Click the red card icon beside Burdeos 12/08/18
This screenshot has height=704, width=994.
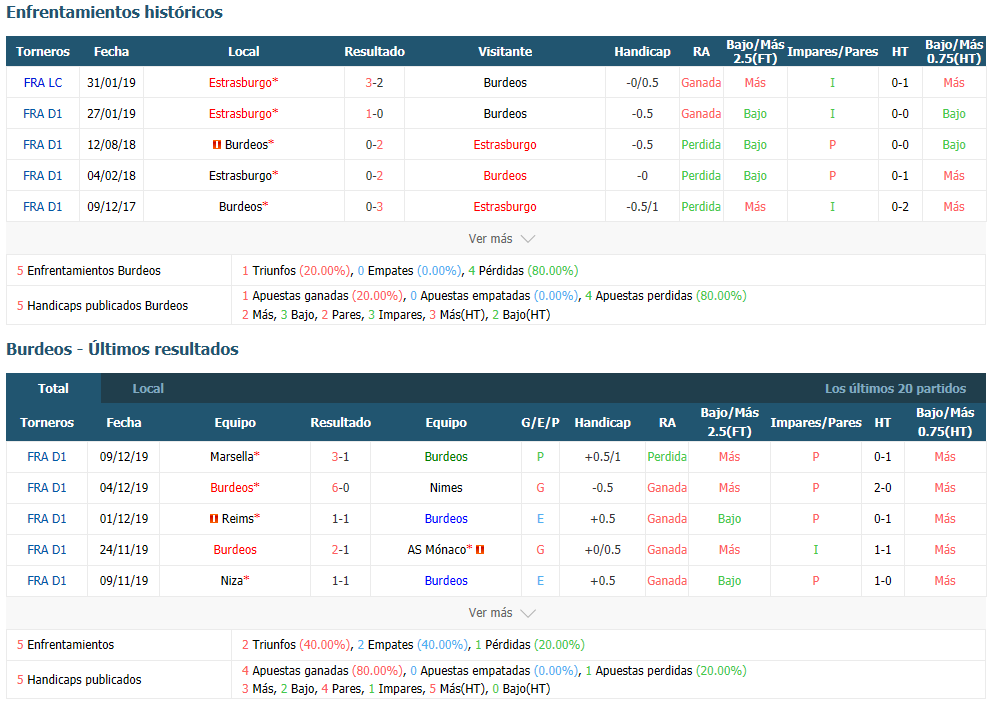(x=217, y=144)
